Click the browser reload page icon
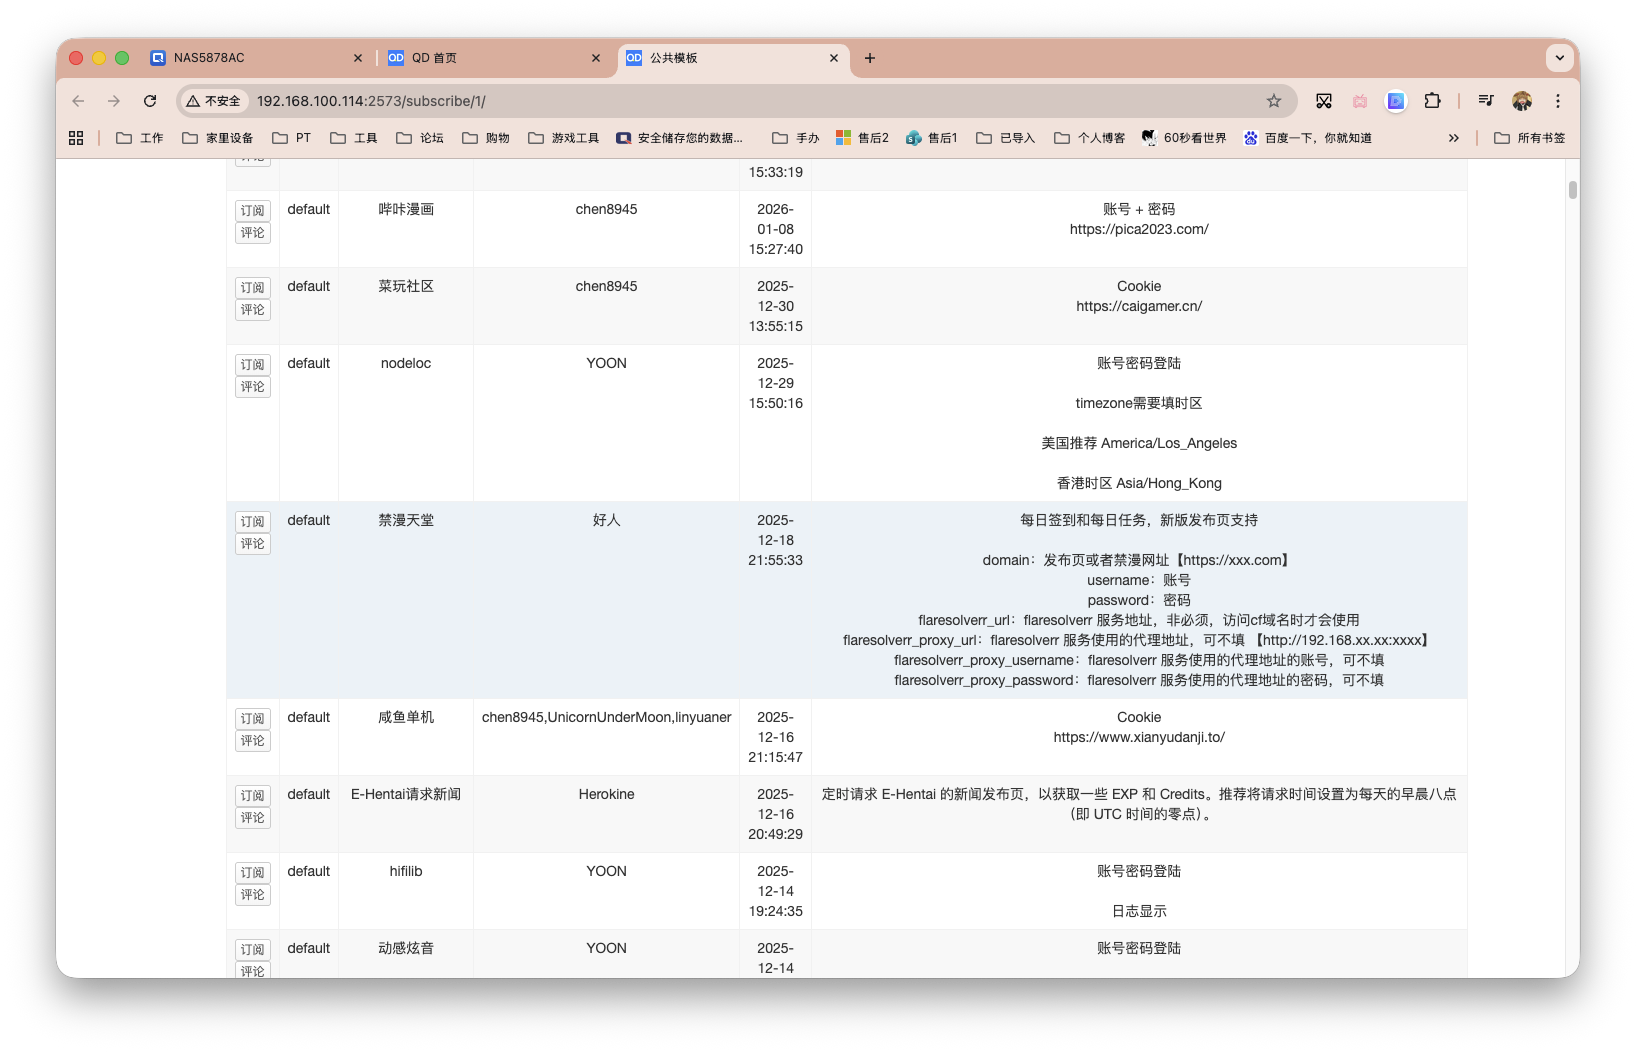The width and height of the screenshot is (1636, 1052). click(x=150, y=101)
